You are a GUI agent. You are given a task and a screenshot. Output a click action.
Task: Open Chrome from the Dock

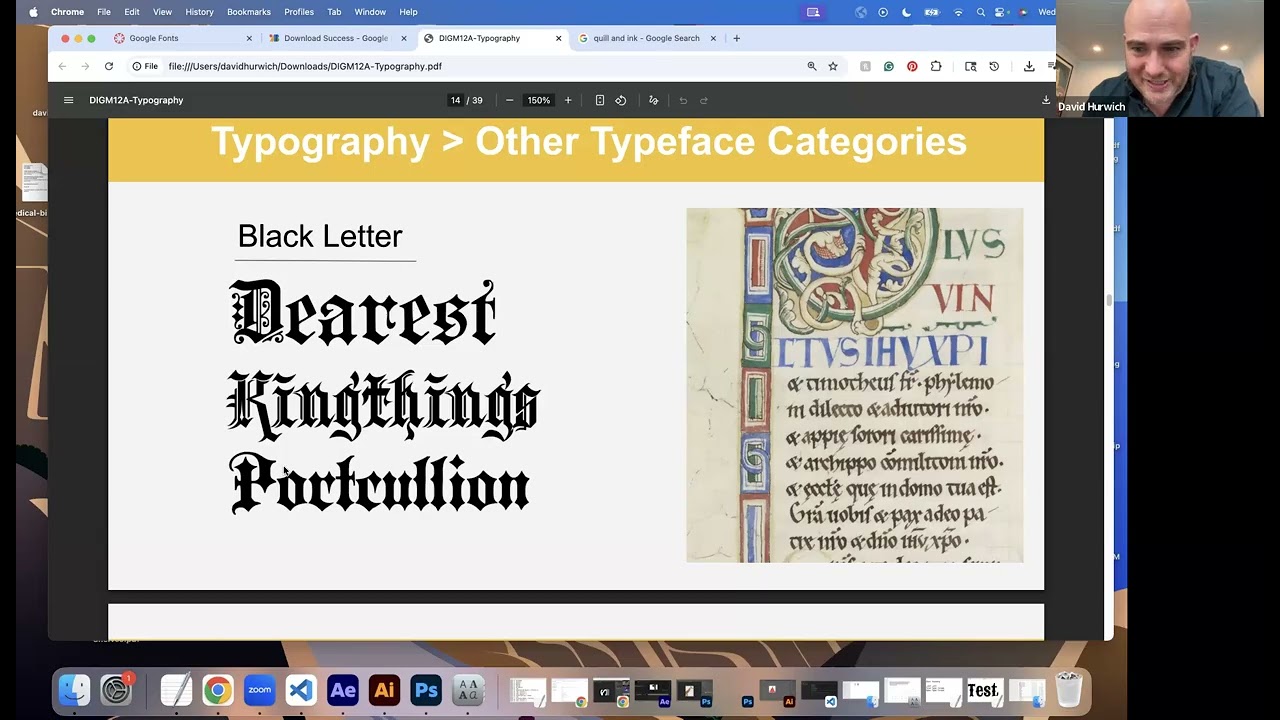217,690
